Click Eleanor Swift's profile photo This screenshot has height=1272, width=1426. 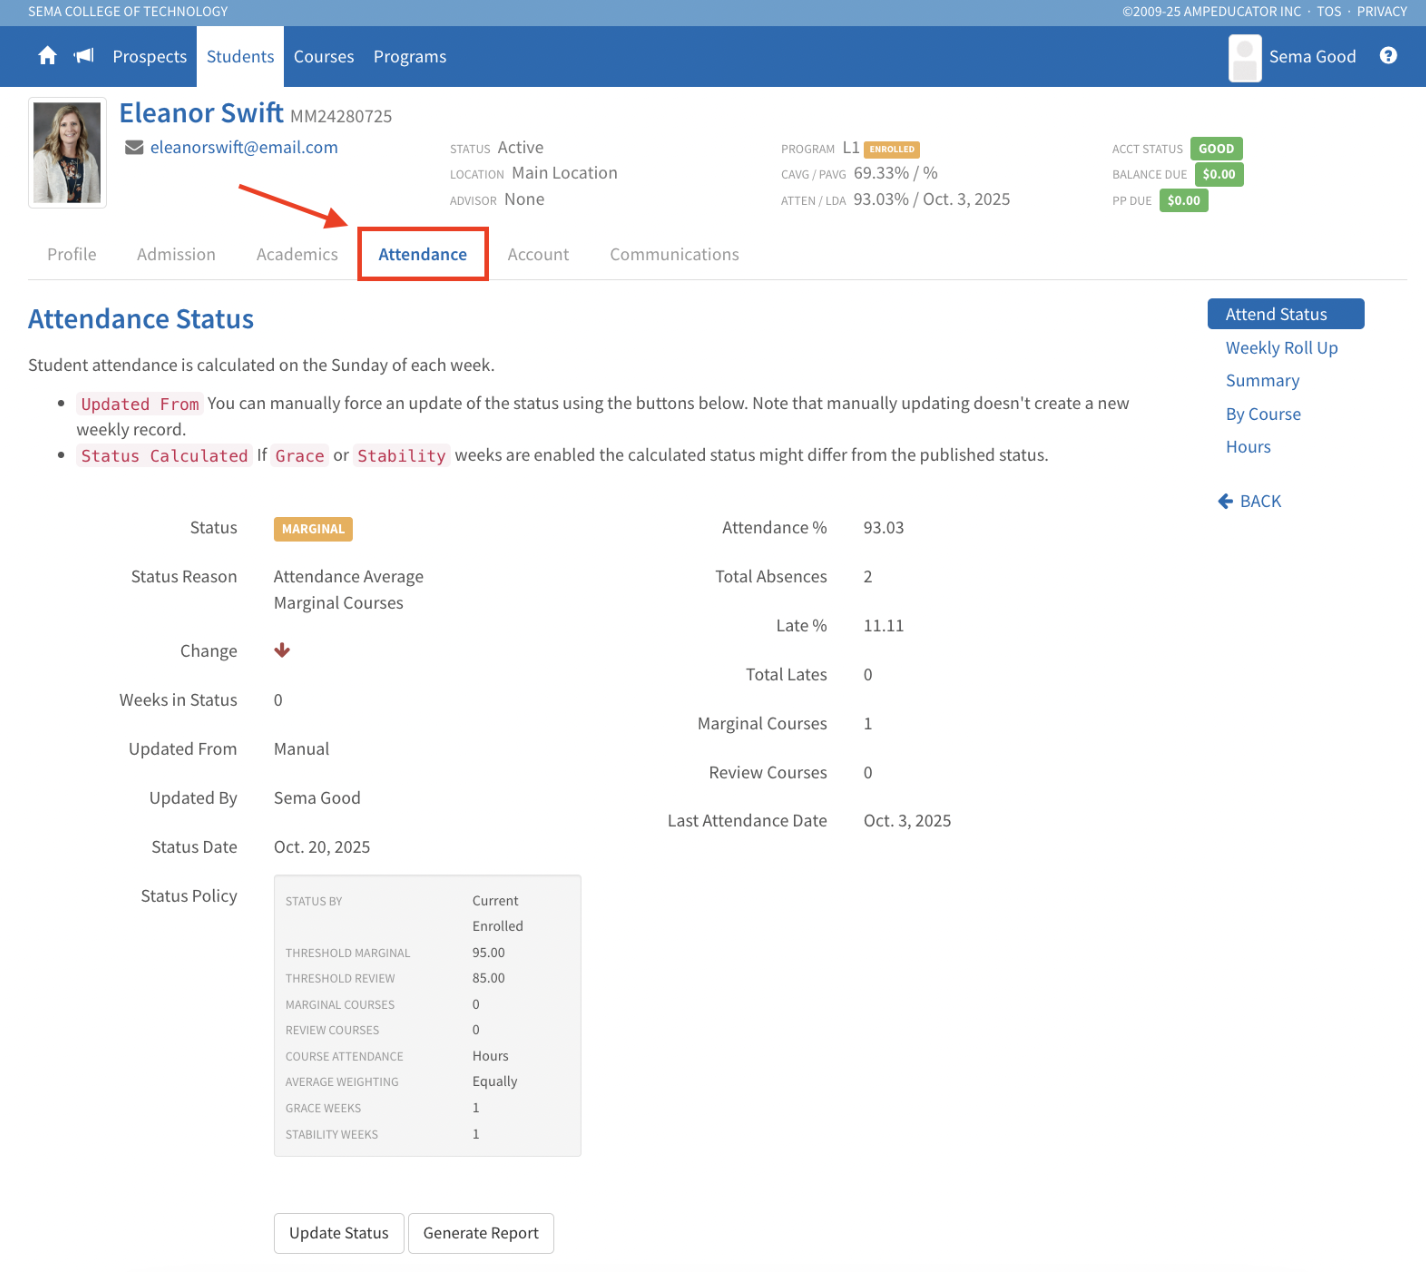tap(67, 153)
